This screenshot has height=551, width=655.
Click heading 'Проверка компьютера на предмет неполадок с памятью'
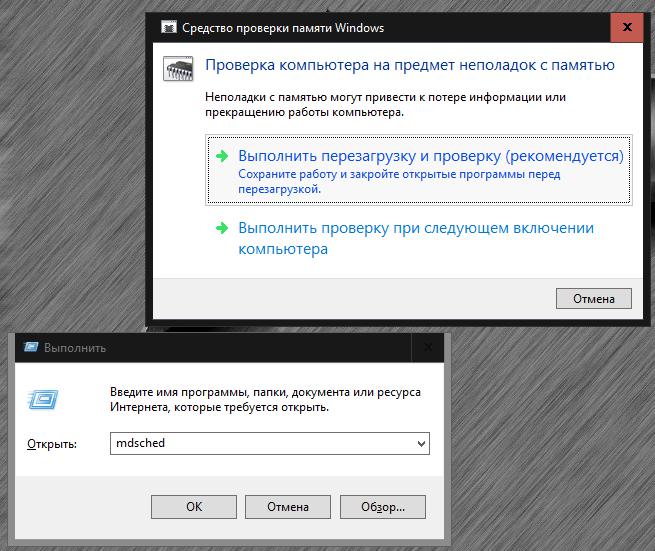coord(410,65)
